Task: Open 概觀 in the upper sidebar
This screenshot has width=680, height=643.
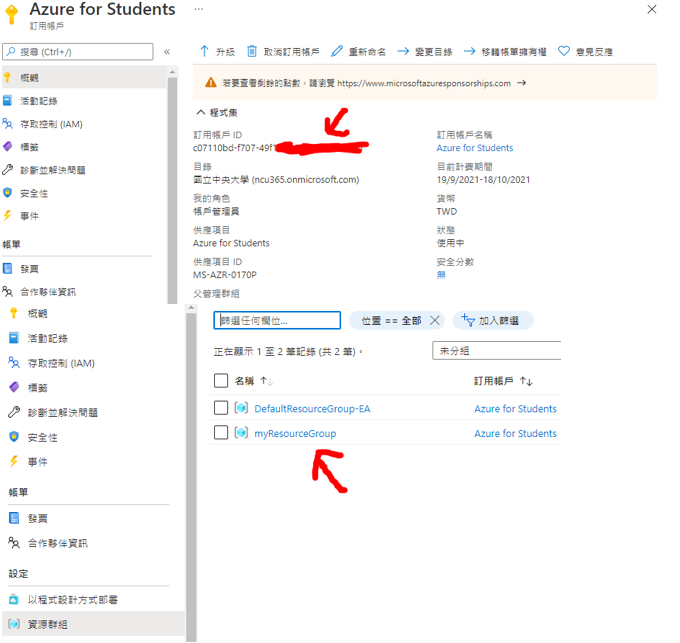Action: click(x=84, y=78)
